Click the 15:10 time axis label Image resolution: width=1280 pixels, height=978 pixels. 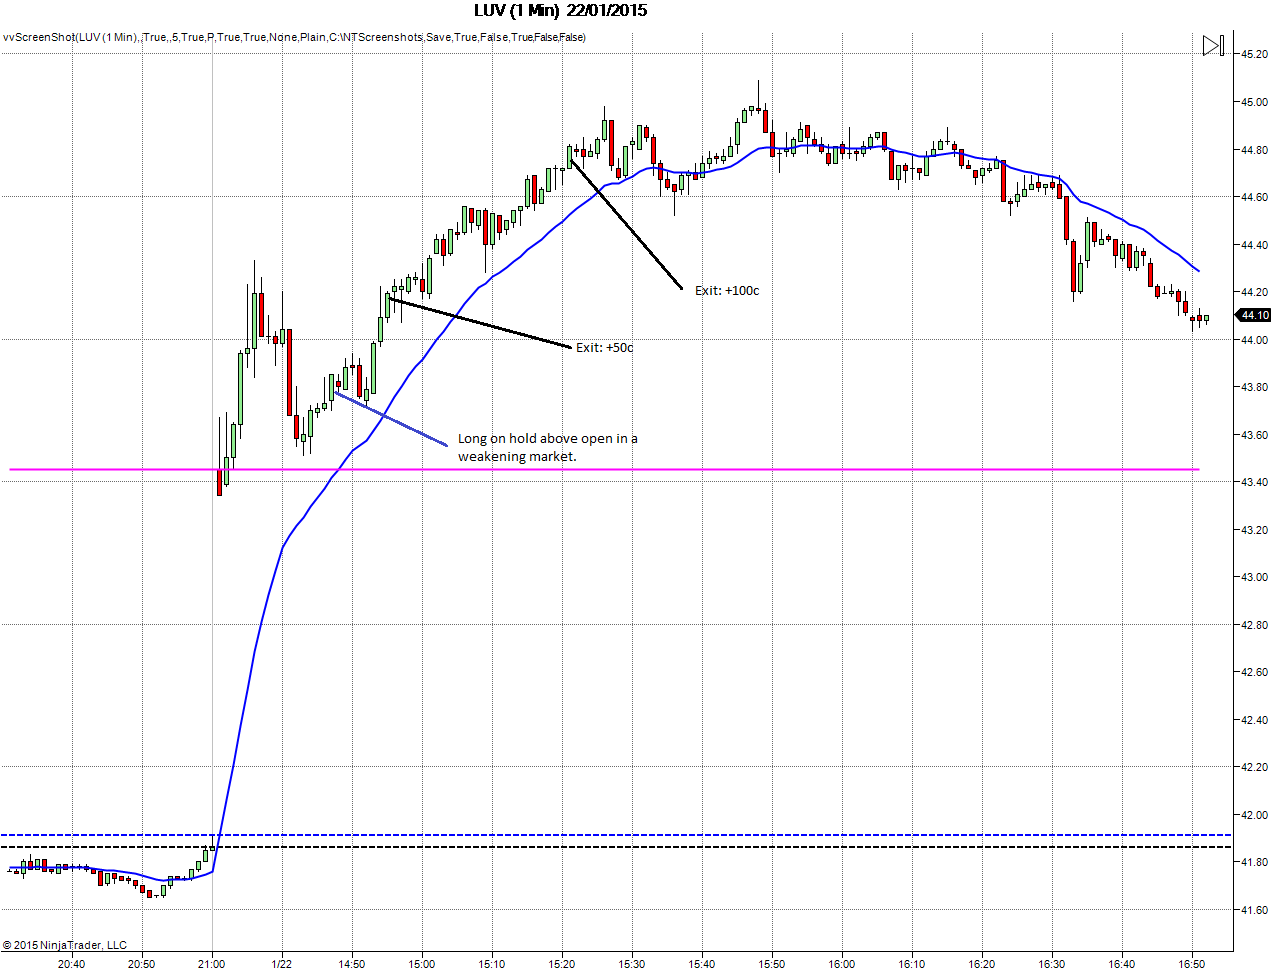(491, 964)
